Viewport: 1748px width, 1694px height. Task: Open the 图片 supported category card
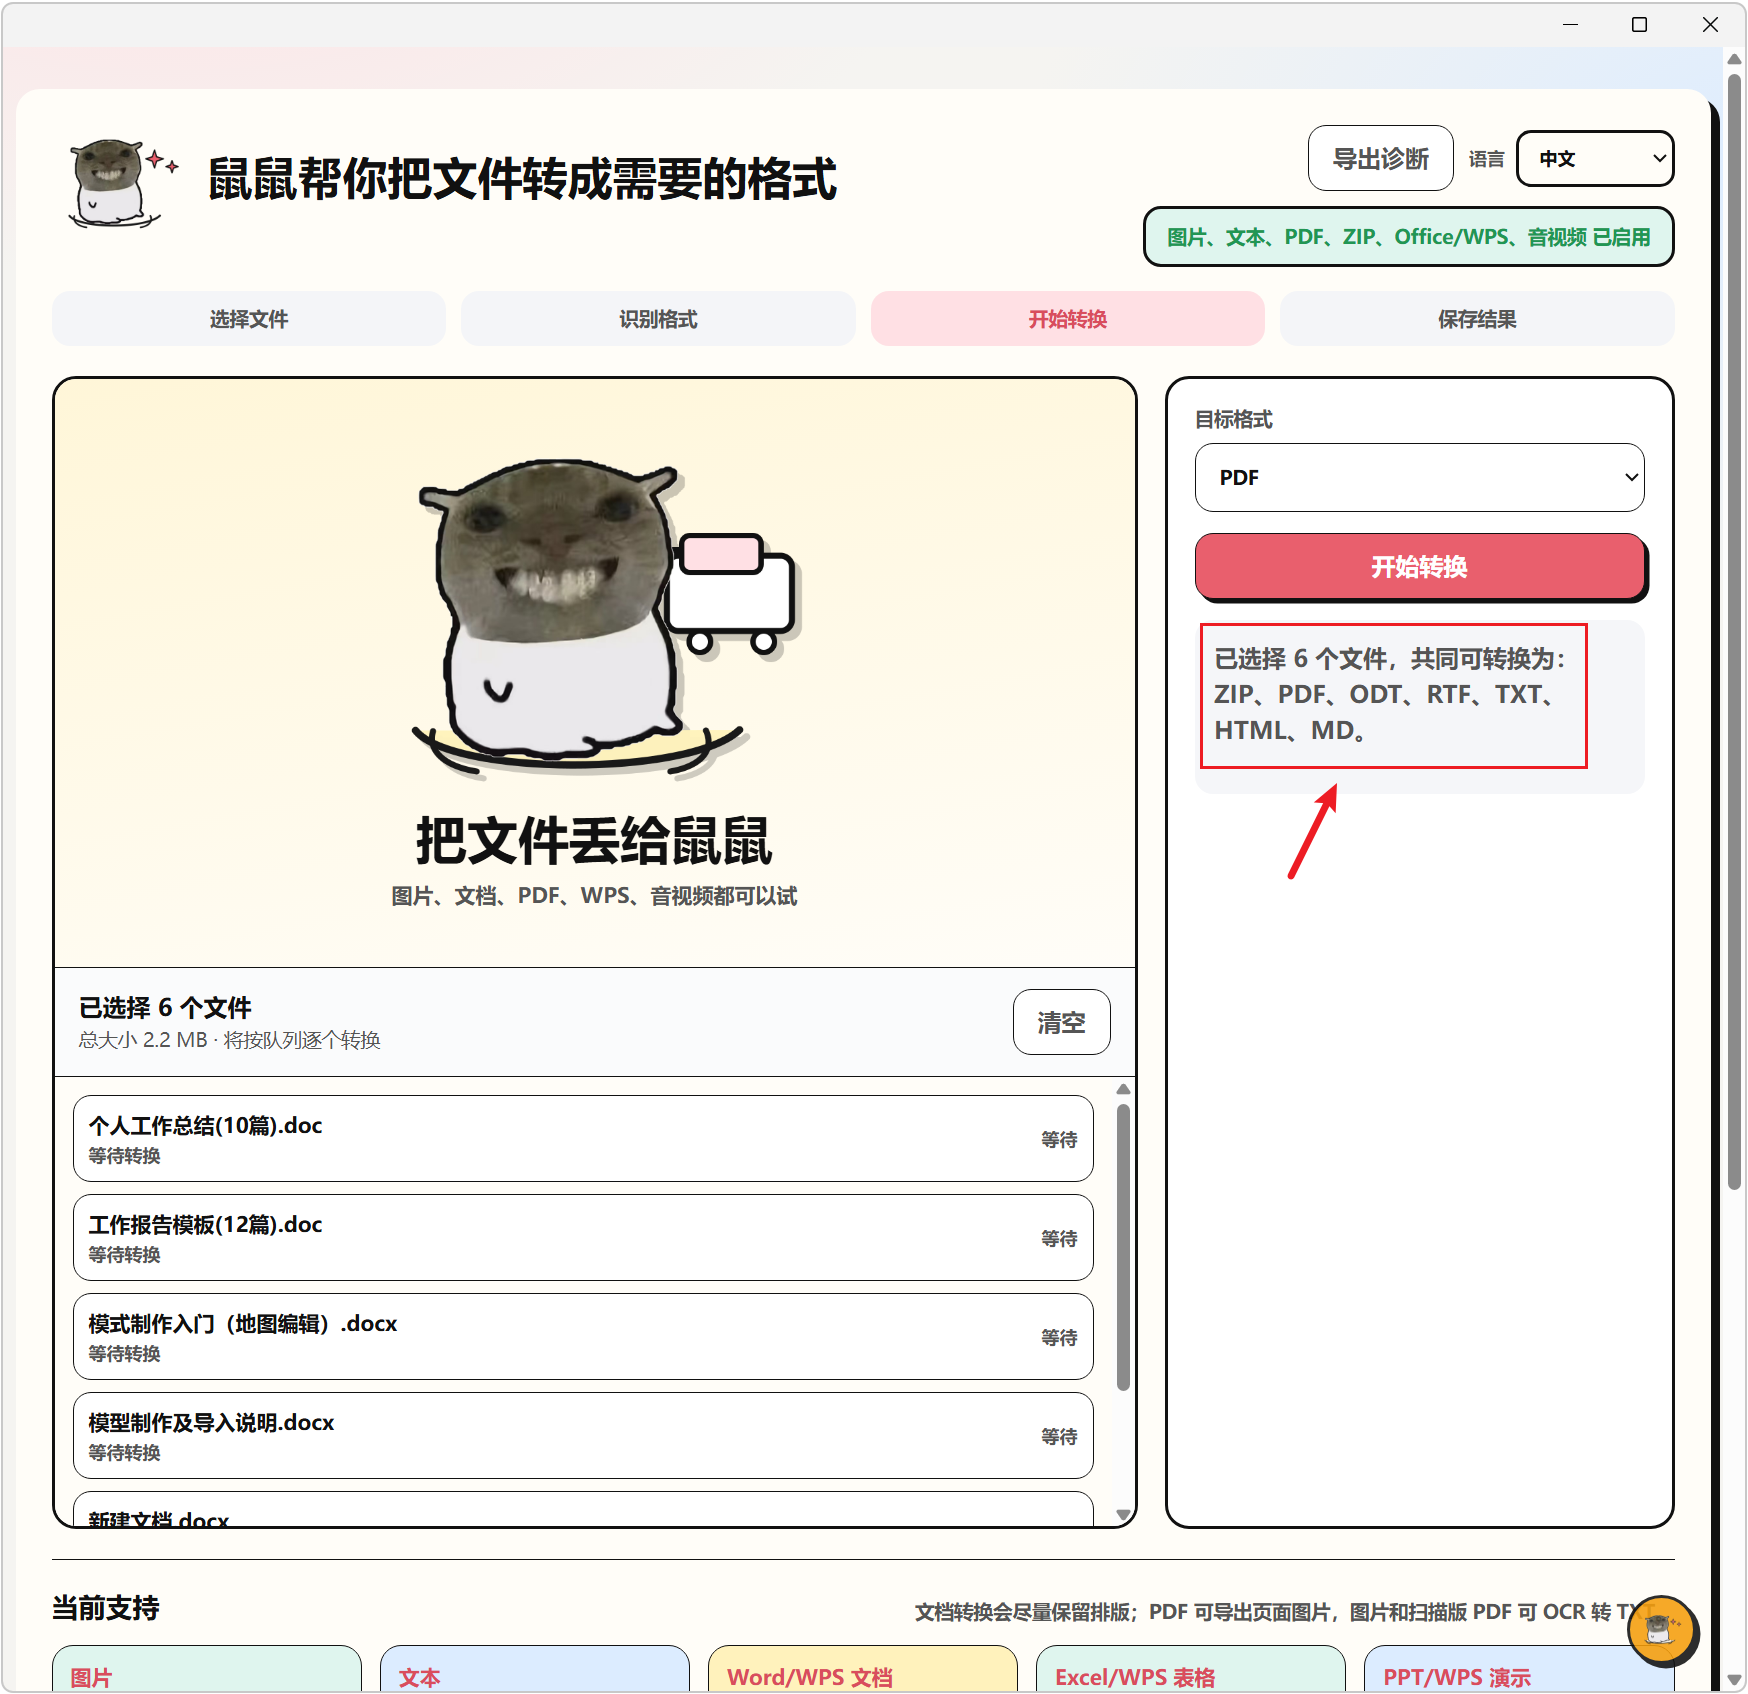(x=207, y=1668)
